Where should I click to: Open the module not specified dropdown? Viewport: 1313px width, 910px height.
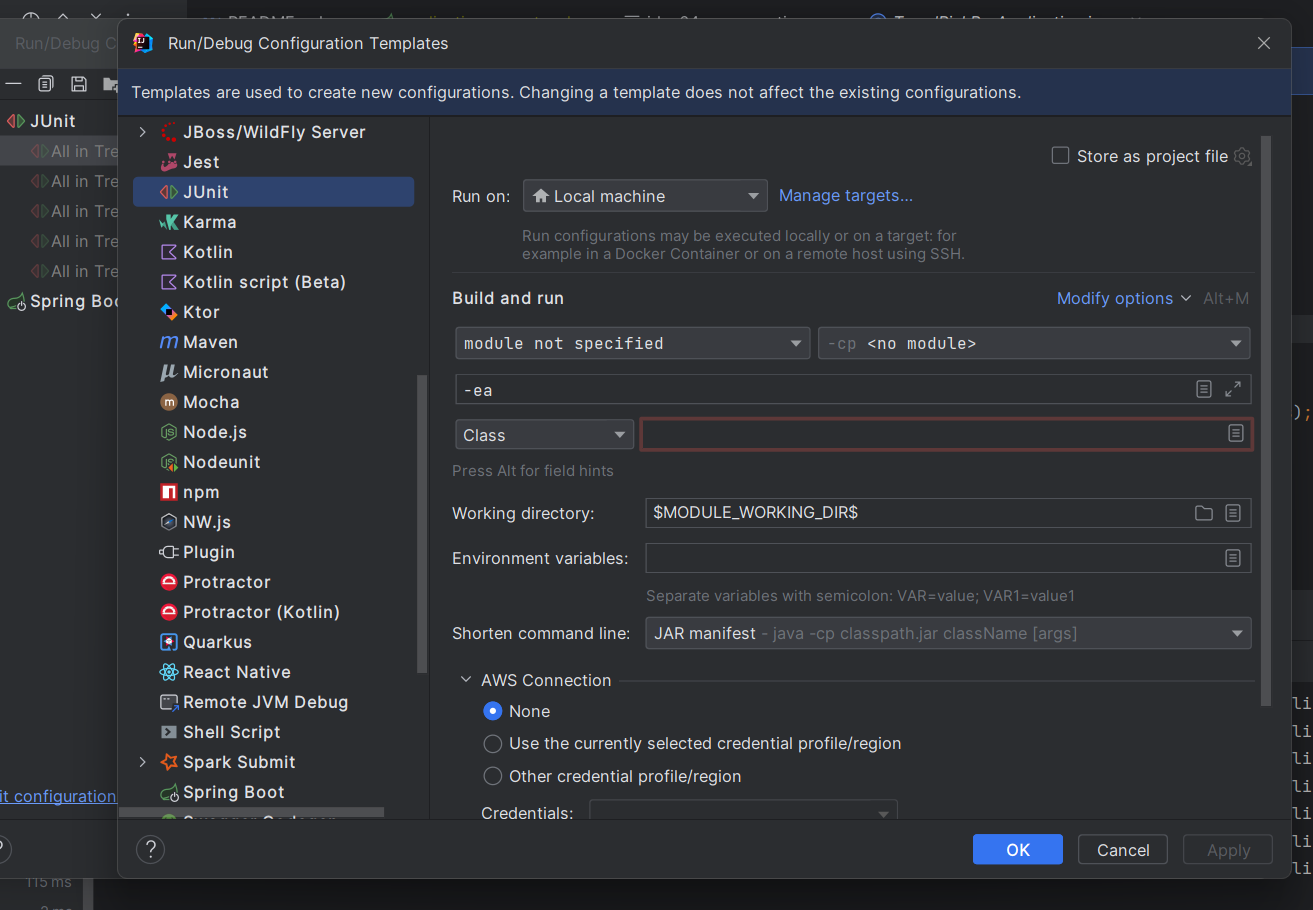click(x=633, y=343)
